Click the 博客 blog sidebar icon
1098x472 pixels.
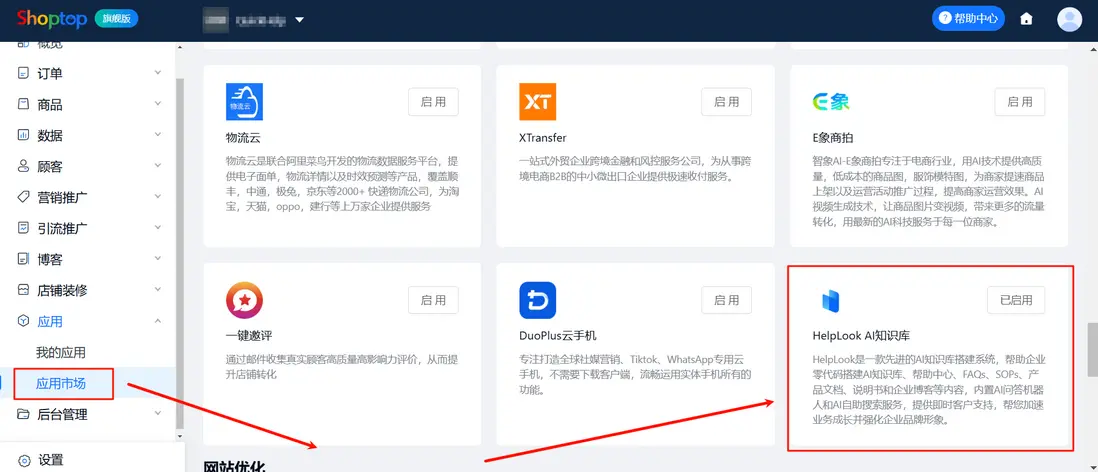coord(23,259)
